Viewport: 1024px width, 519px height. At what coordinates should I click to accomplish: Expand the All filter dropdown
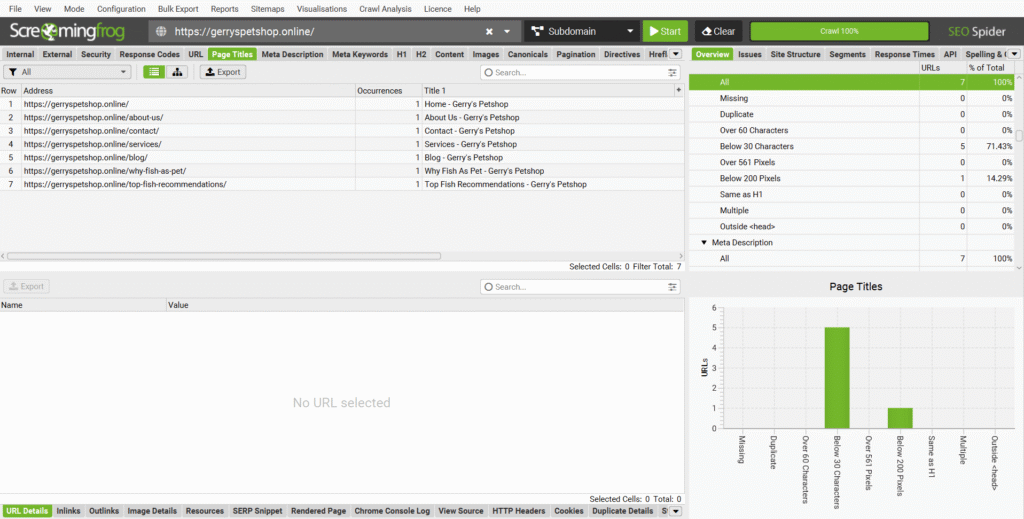(x=68, y=72)
